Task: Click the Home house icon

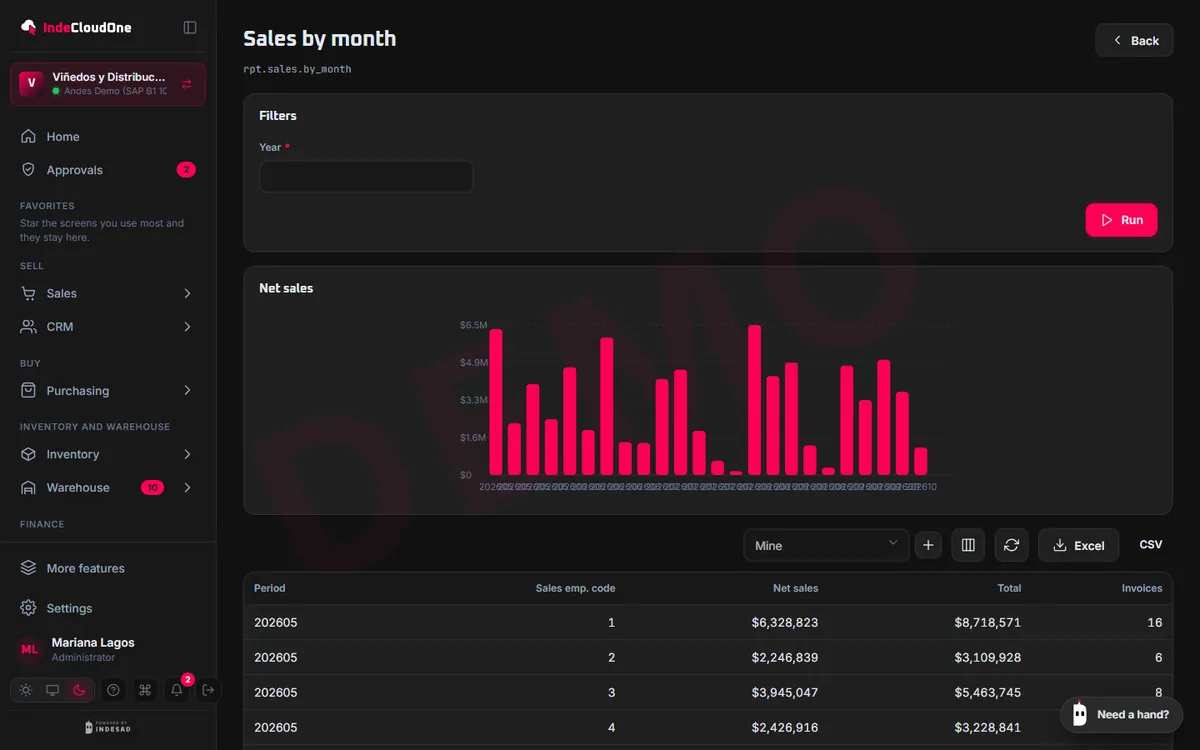Action: (x=29, y=137)
